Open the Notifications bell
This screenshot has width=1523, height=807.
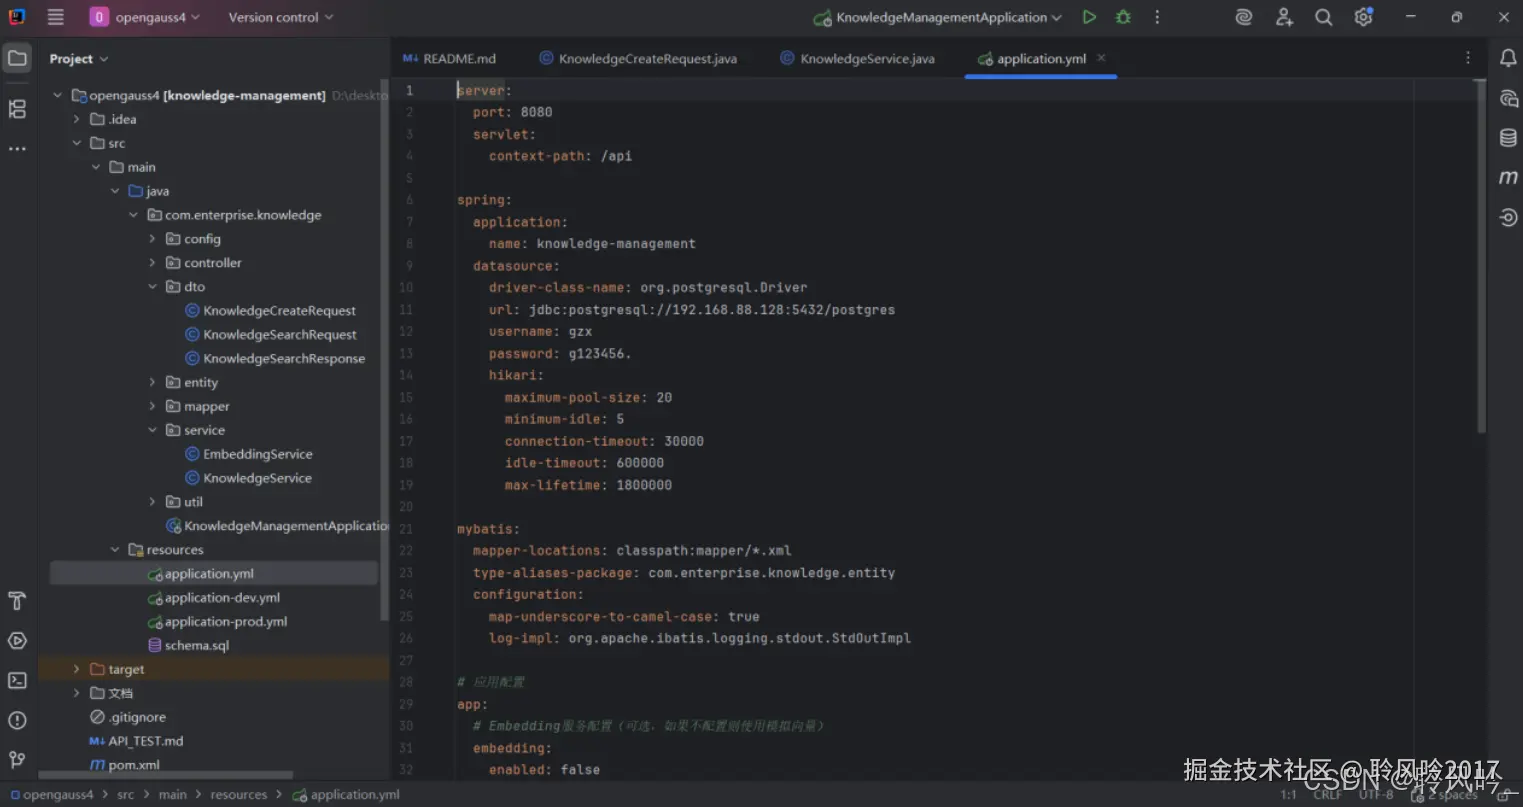(1508, 58)
